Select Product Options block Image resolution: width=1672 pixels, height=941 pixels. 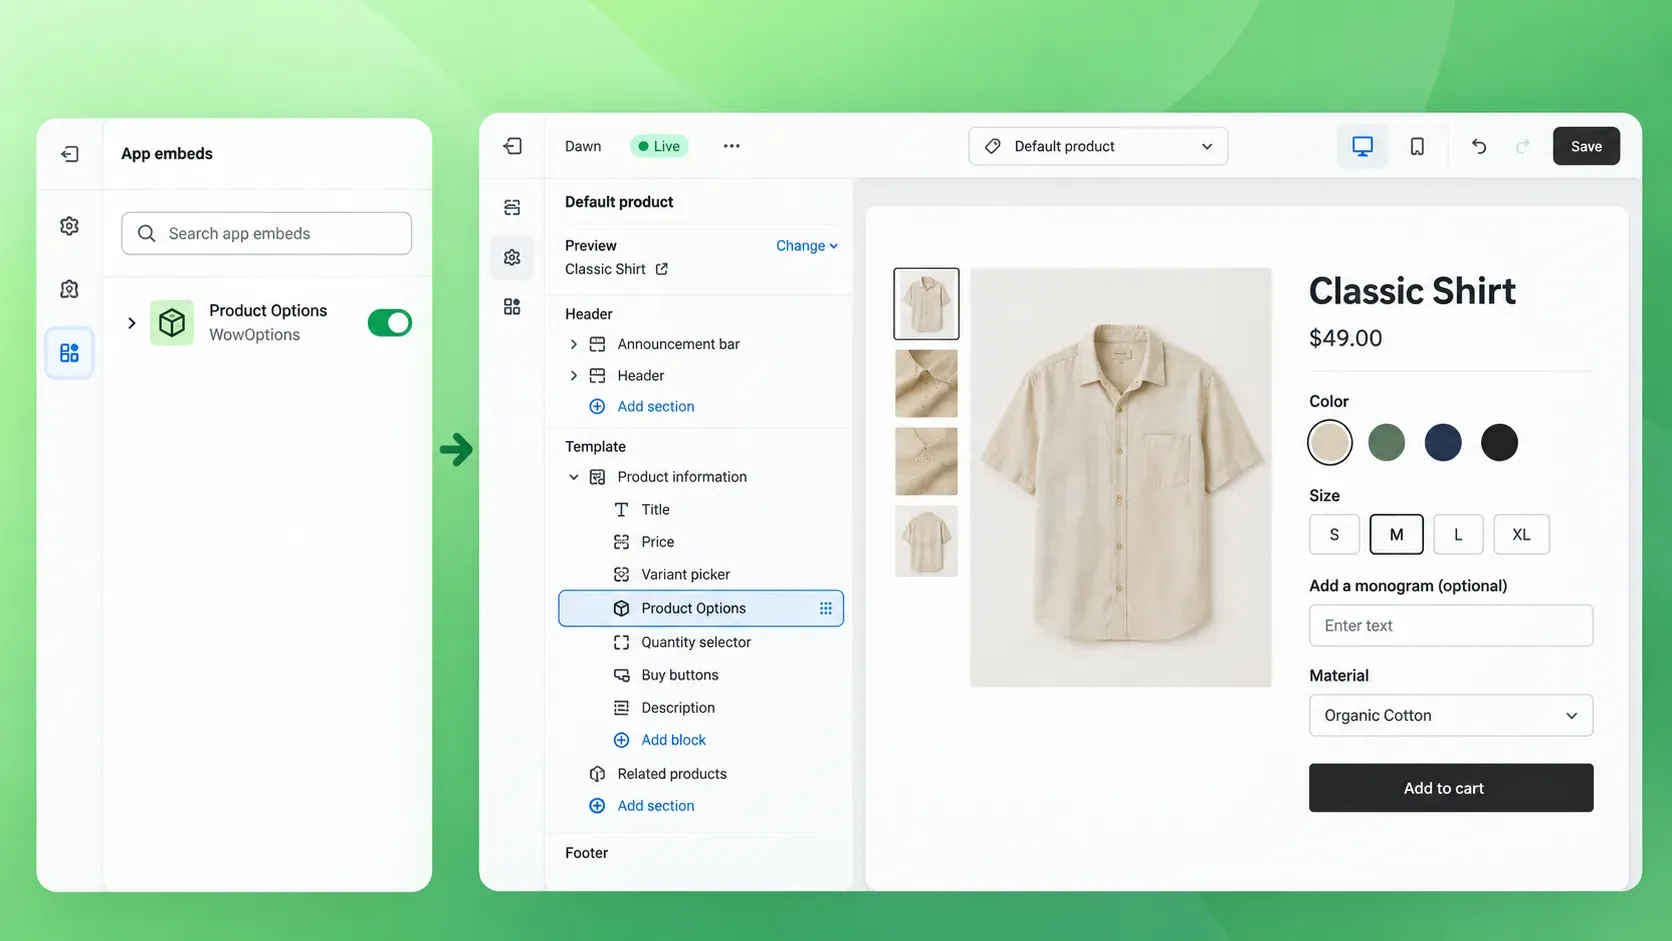pyautogui.click(x=700, y=608)
